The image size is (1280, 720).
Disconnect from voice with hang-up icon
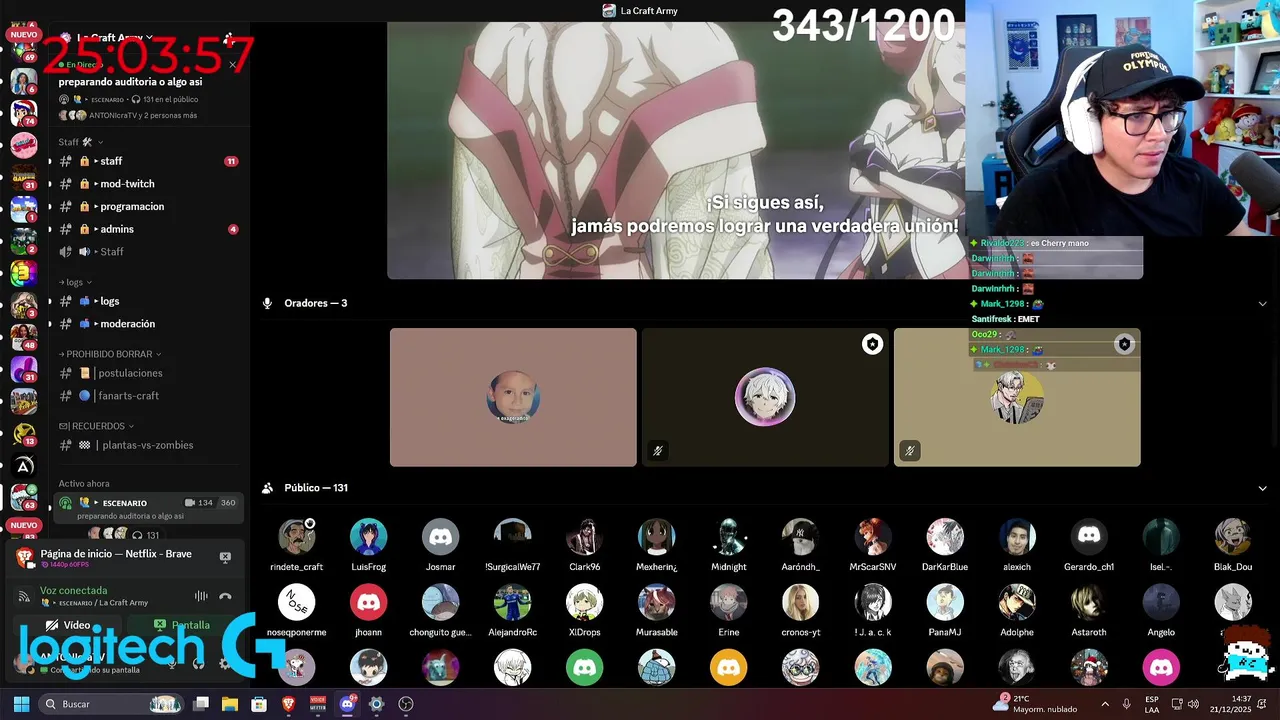225,596
